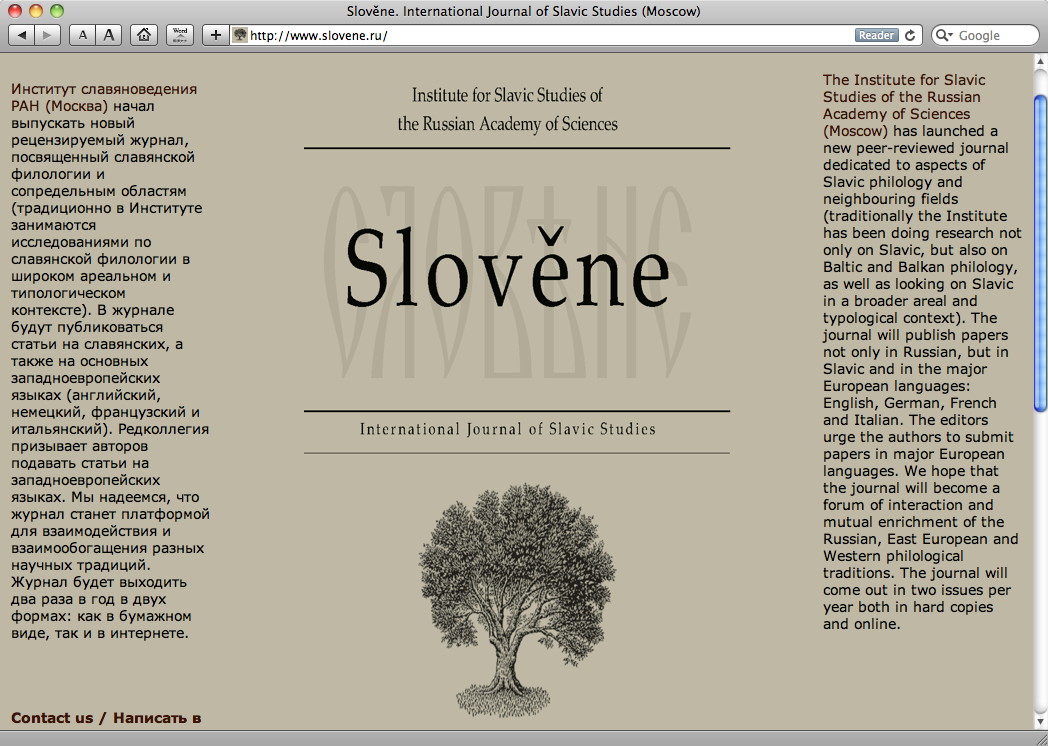The width and height of the screenshot is (1048, 746).
Task: Open the home page via house icon
Action: tap(144, 35)
